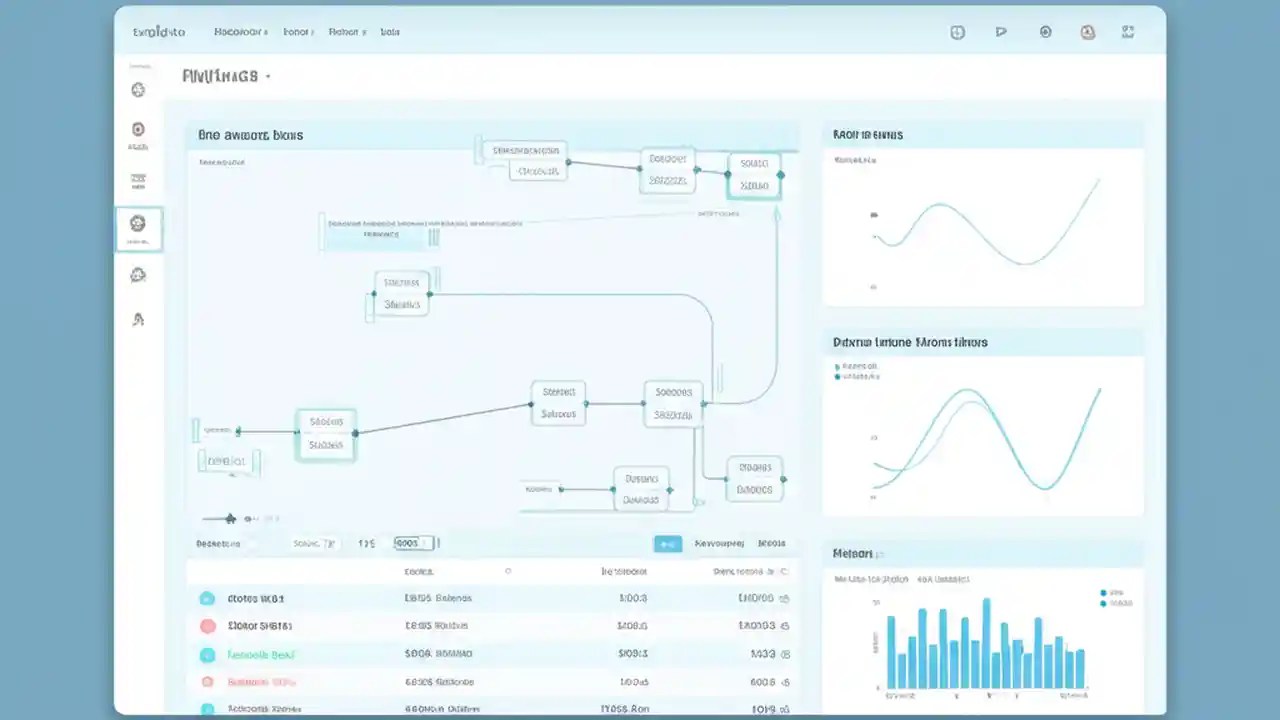Expand the first navigation menu's dropdown arrow
Image resolution: width=1280 pixels, height=720 pixels.
(x=266, y=32)
